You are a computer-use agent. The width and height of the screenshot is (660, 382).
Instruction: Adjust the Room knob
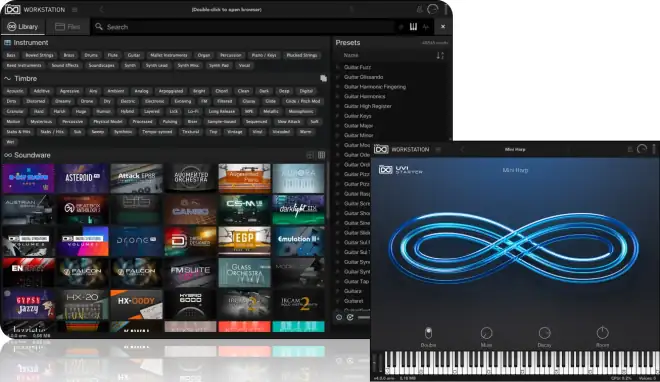pos(602,333)
